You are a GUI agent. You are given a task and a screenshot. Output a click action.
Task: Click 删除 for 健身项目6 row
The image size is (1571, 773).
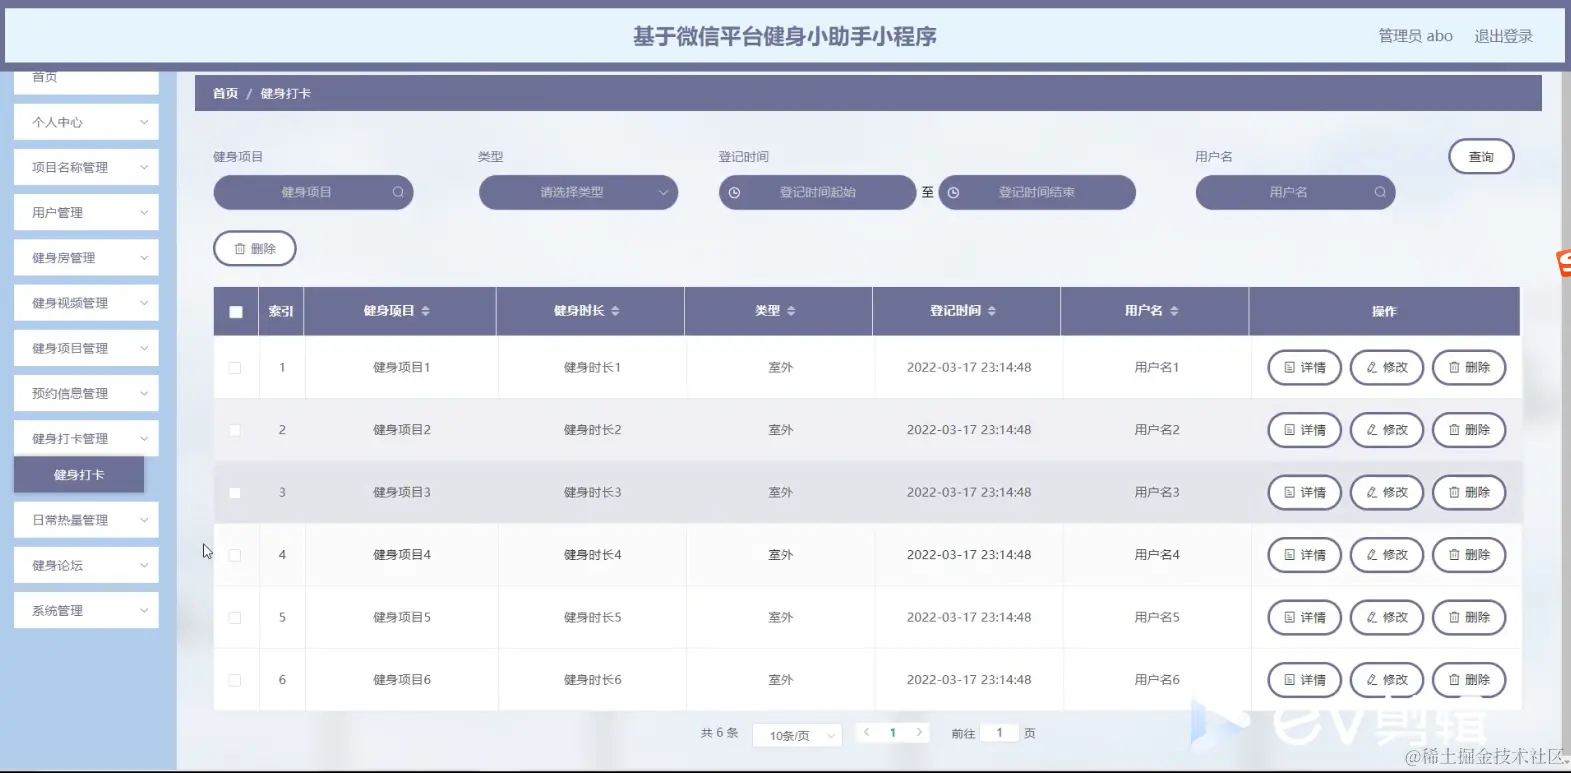point(1469,680)
